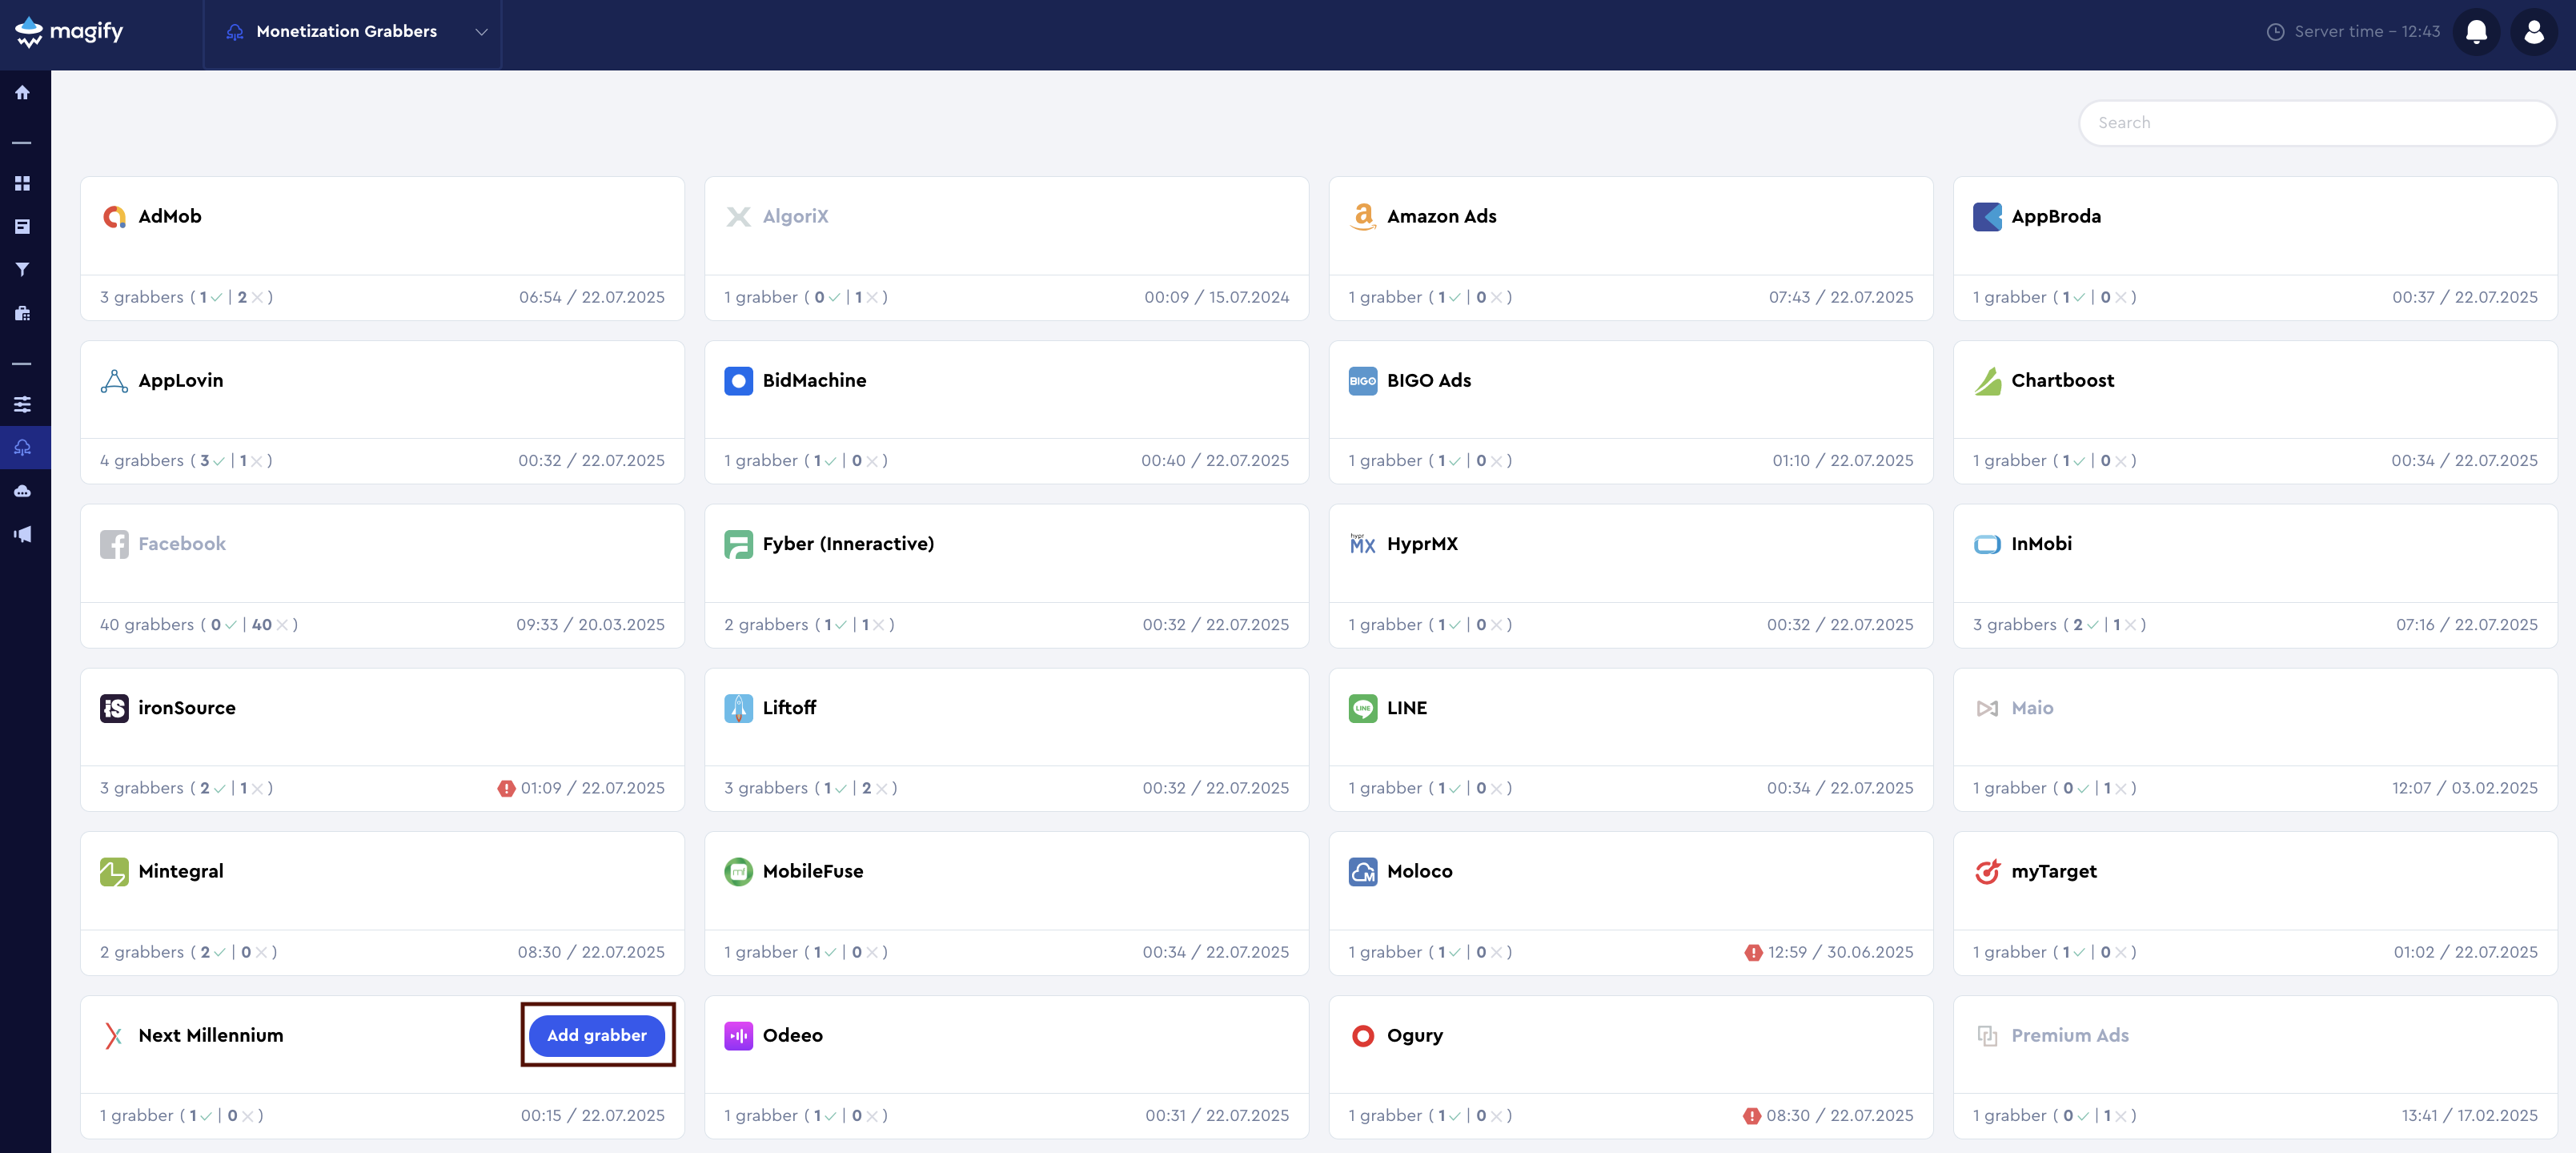The image size is (2576, 1153).
Task: Open the sliders settings sidebar icon
Action: pyautogui.click(x=22, y=404)
